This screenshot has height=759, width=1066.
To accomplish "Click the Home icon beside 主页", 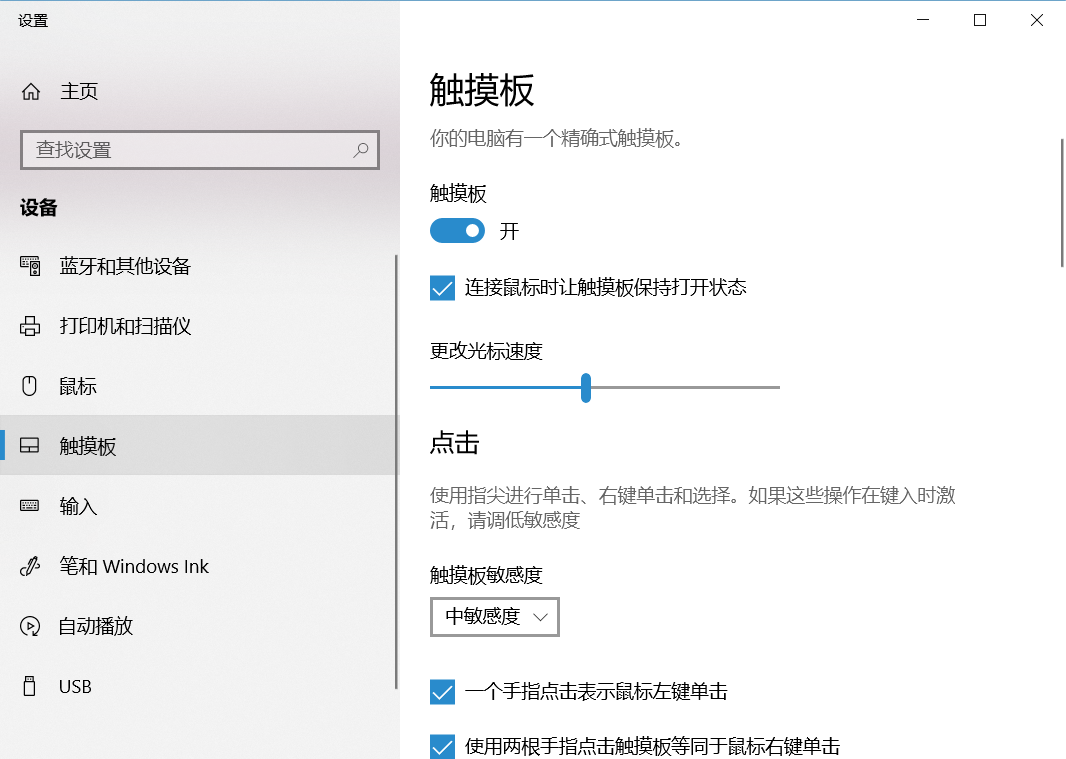I will (x=31, y=92).
